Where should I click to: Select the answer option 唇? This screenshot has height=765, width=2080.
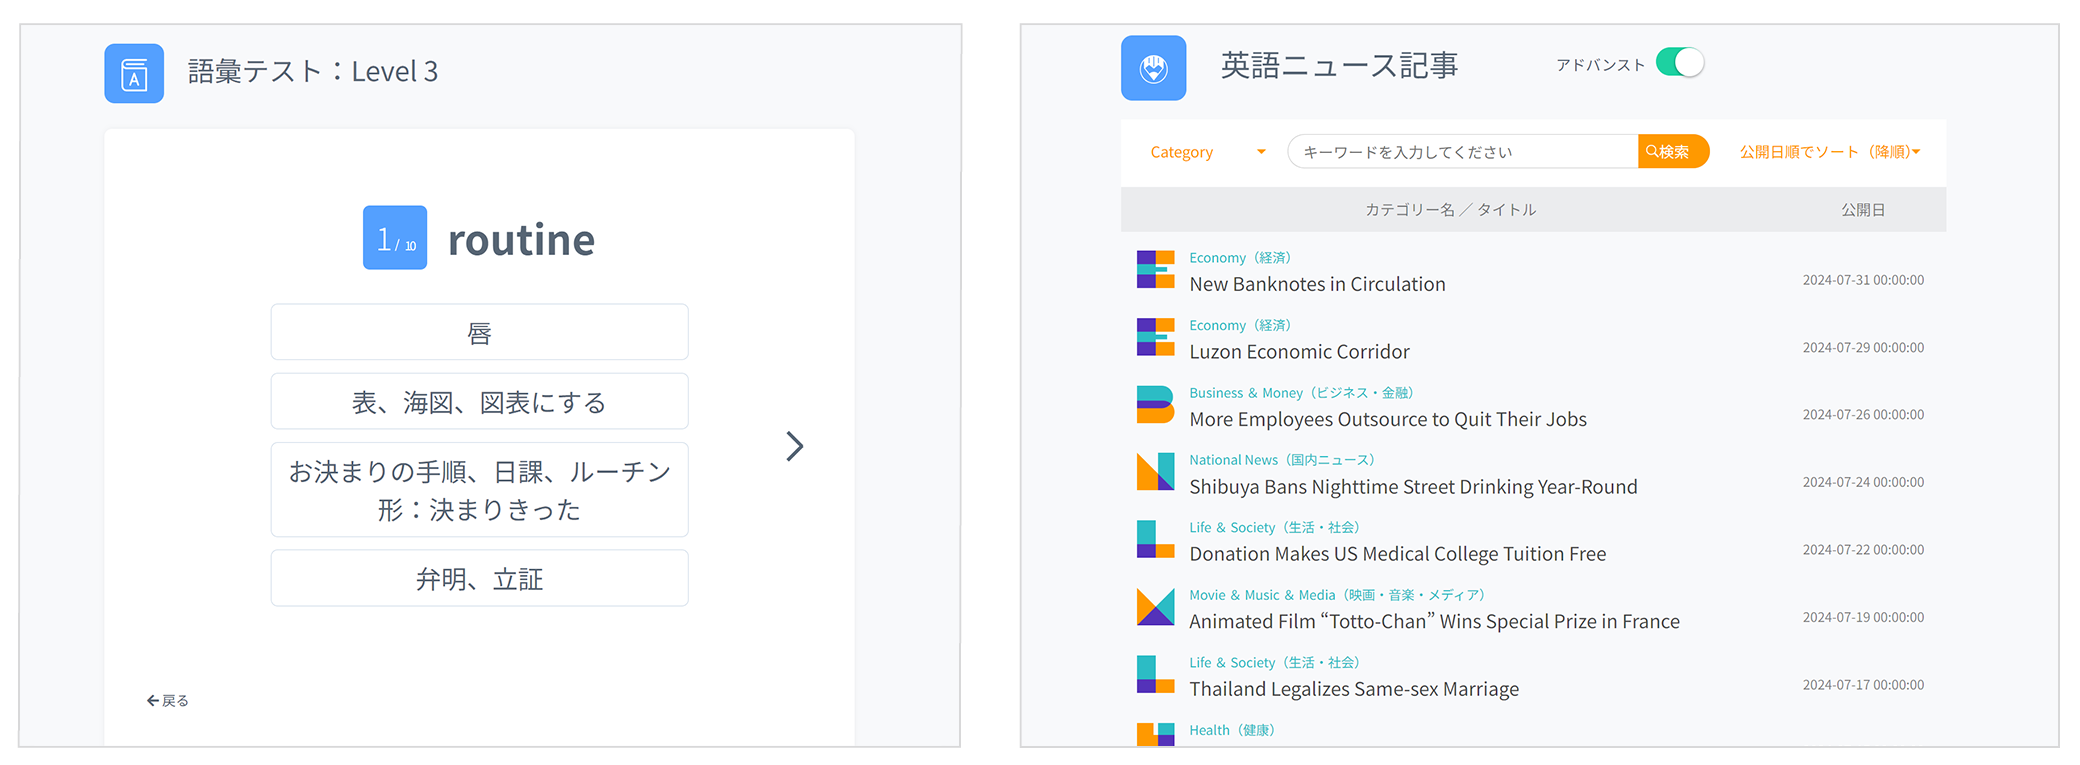(479, 332)
